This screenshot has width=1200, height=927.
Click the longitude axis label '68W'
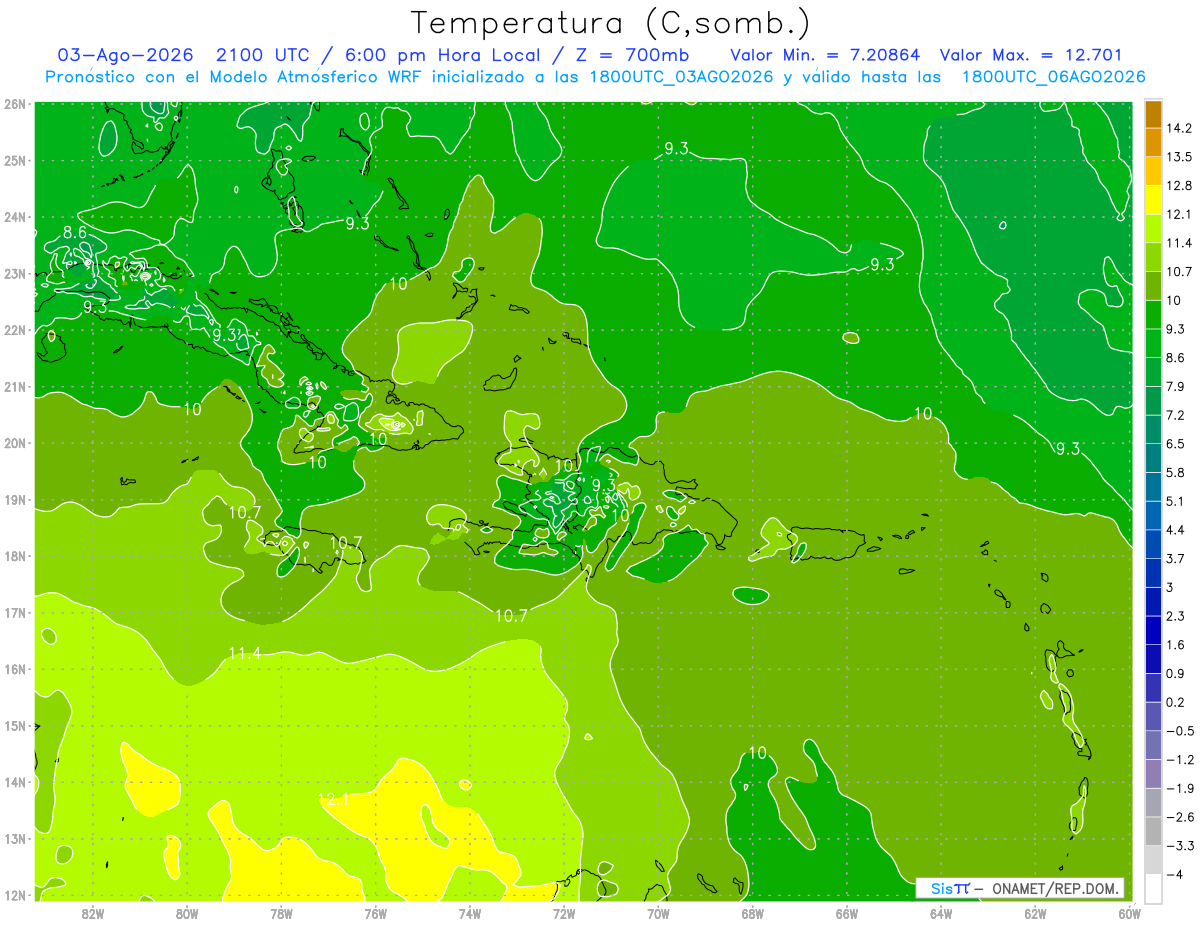pyautogui.click(x=753, y=912)
